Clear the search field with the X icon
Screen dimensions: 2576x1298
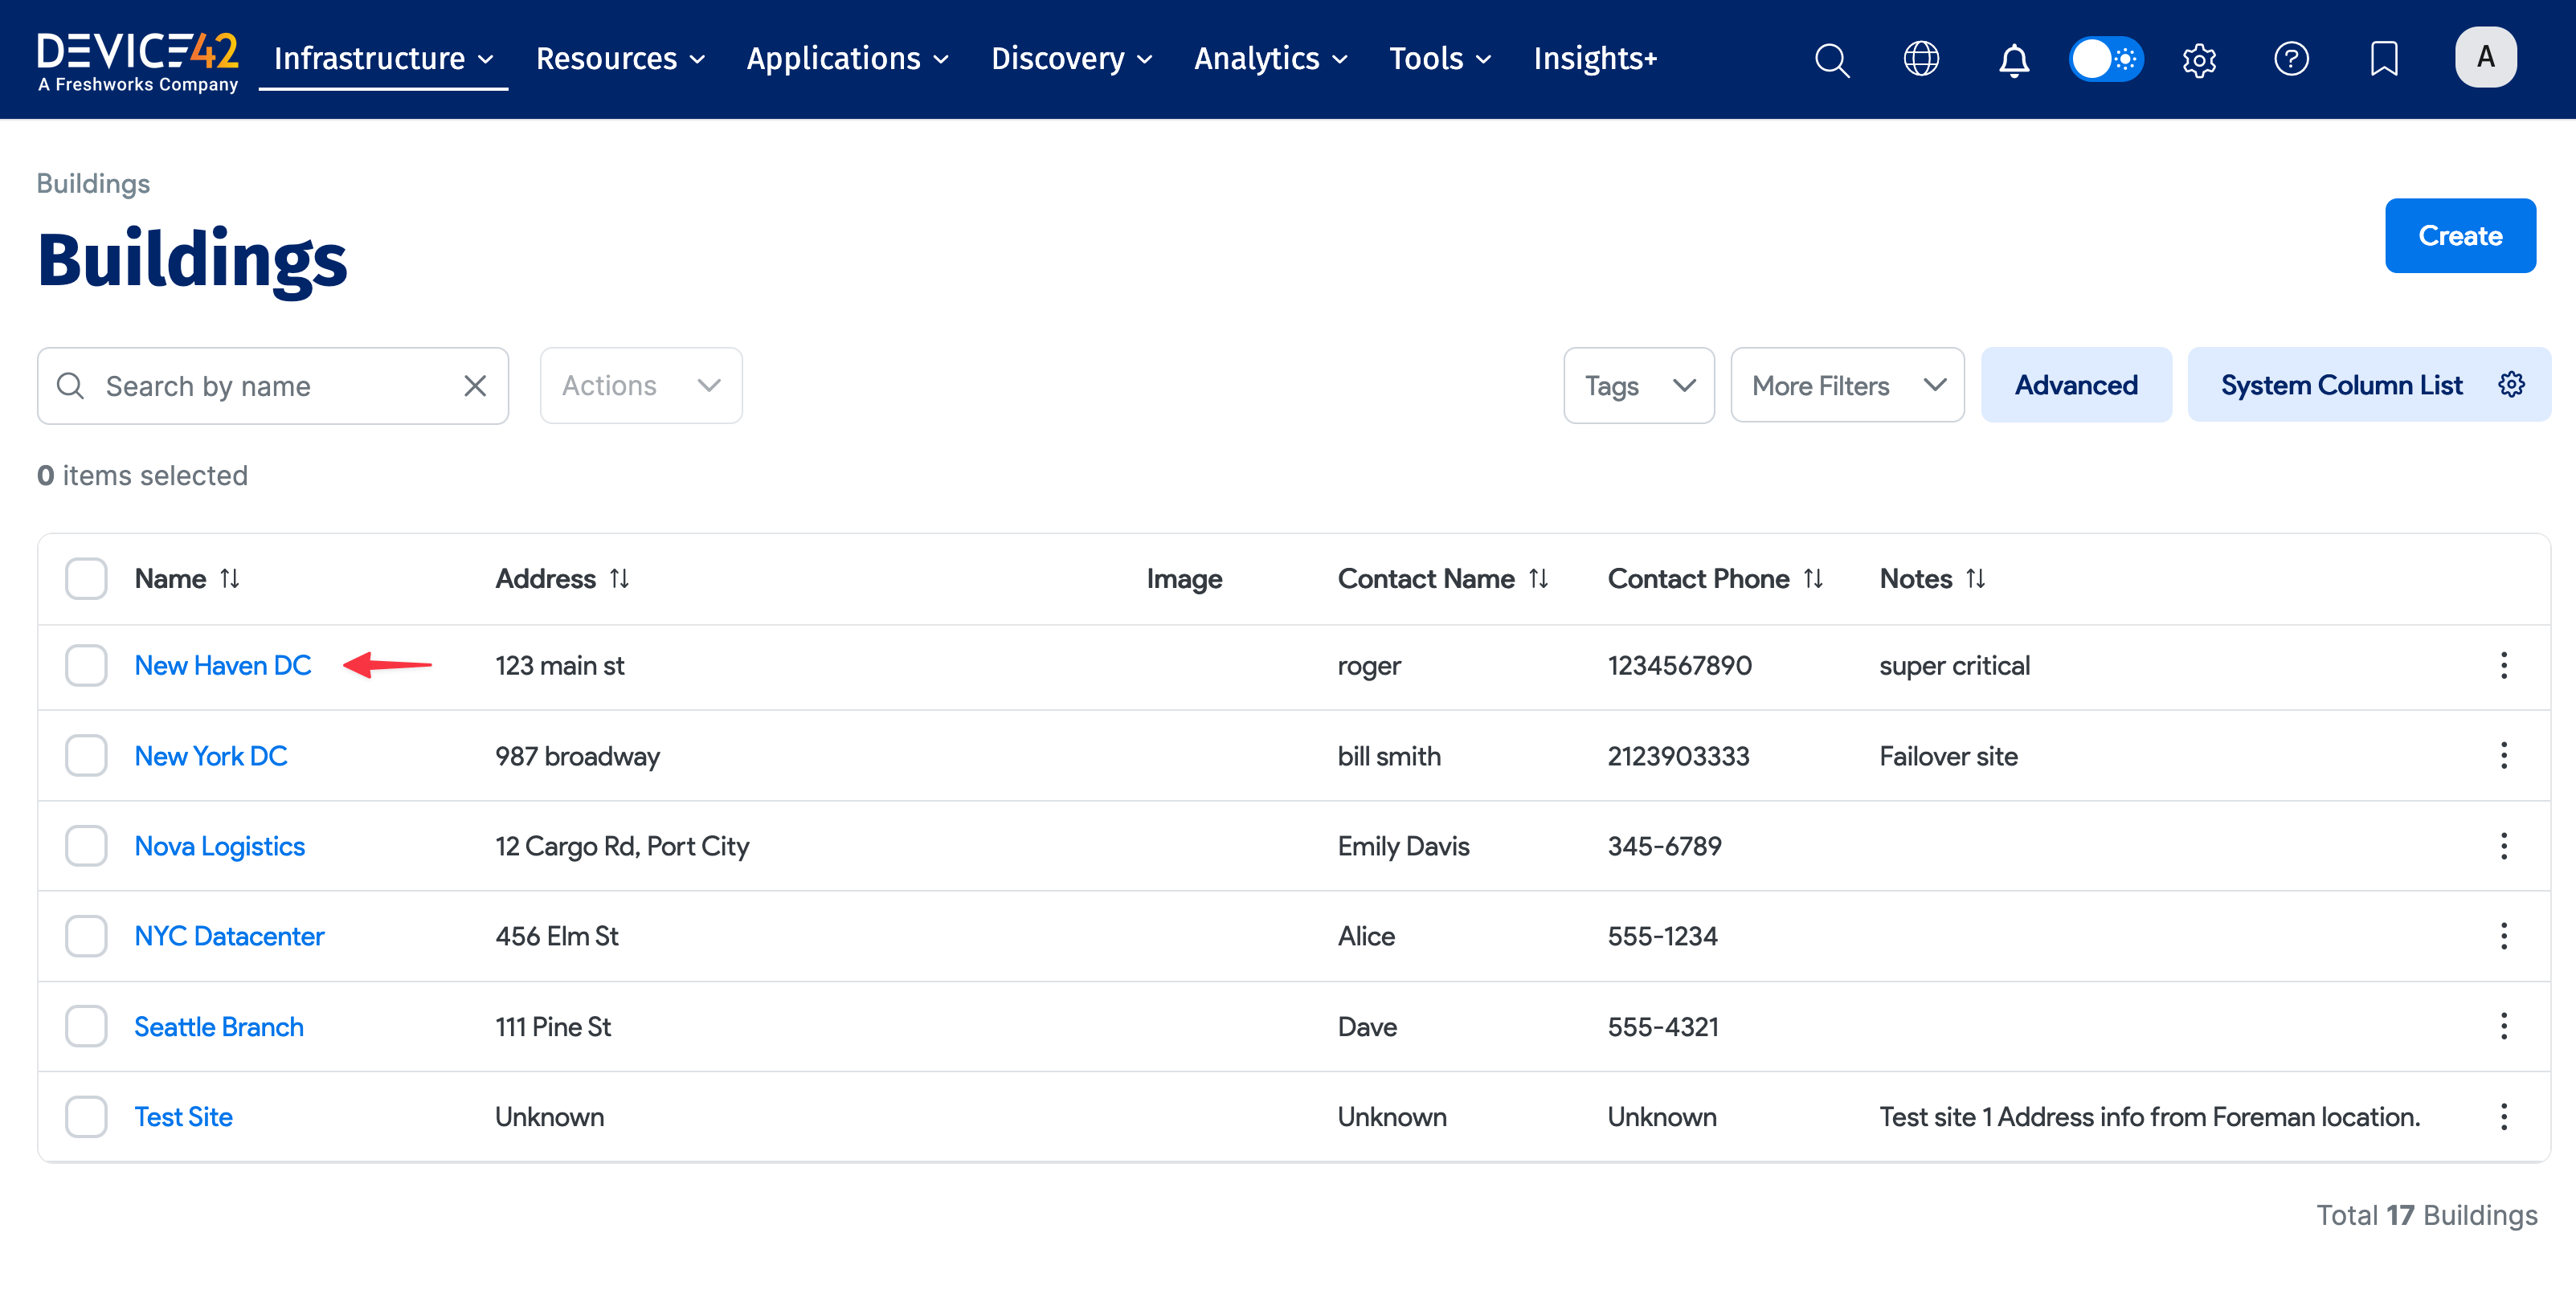(475, 386)
